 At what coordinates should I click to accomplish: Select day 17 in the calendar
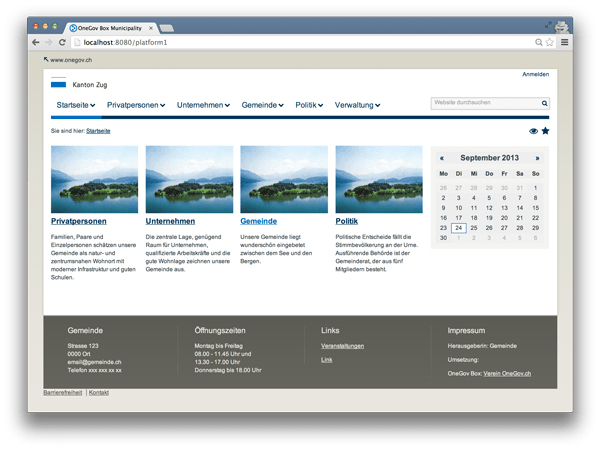point(458,218)
